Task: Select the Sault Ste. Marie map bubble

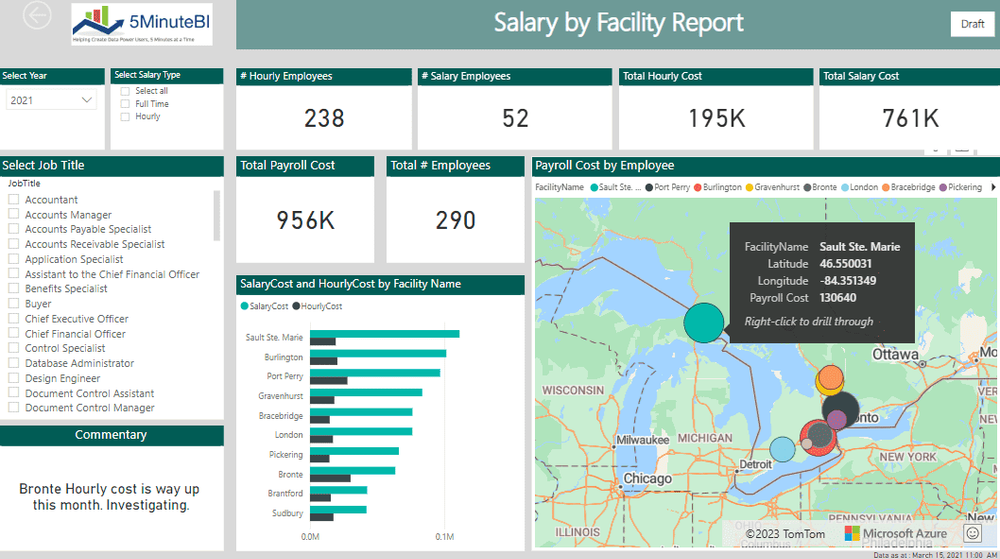Action: click(x=704, y=323)
